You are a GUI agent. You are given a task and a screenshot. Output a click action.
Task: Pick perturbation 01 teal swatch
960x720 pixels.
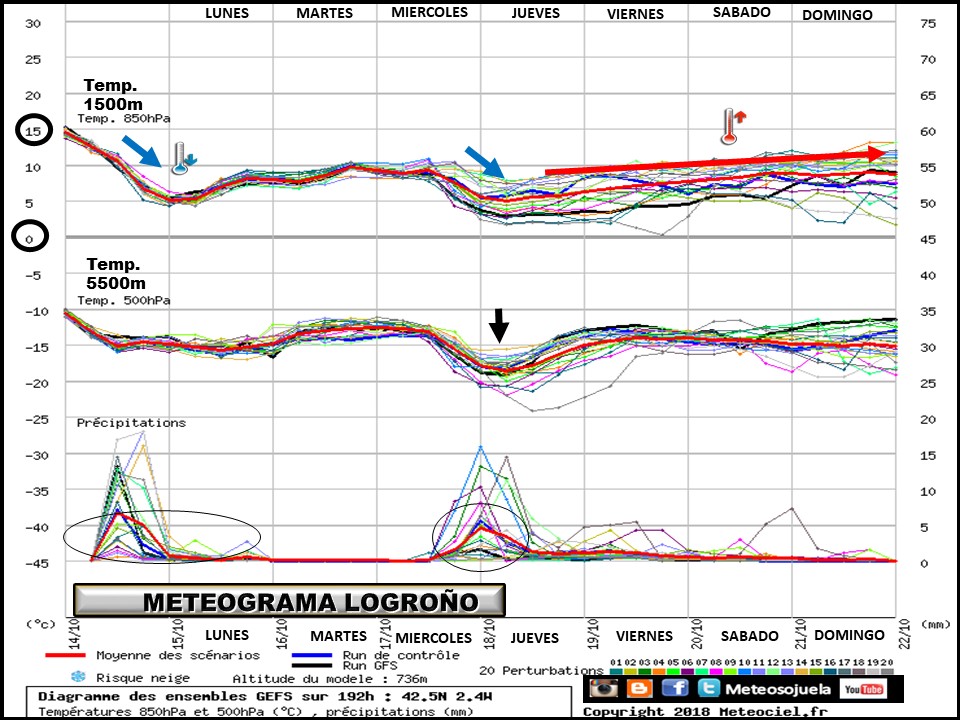616,672
